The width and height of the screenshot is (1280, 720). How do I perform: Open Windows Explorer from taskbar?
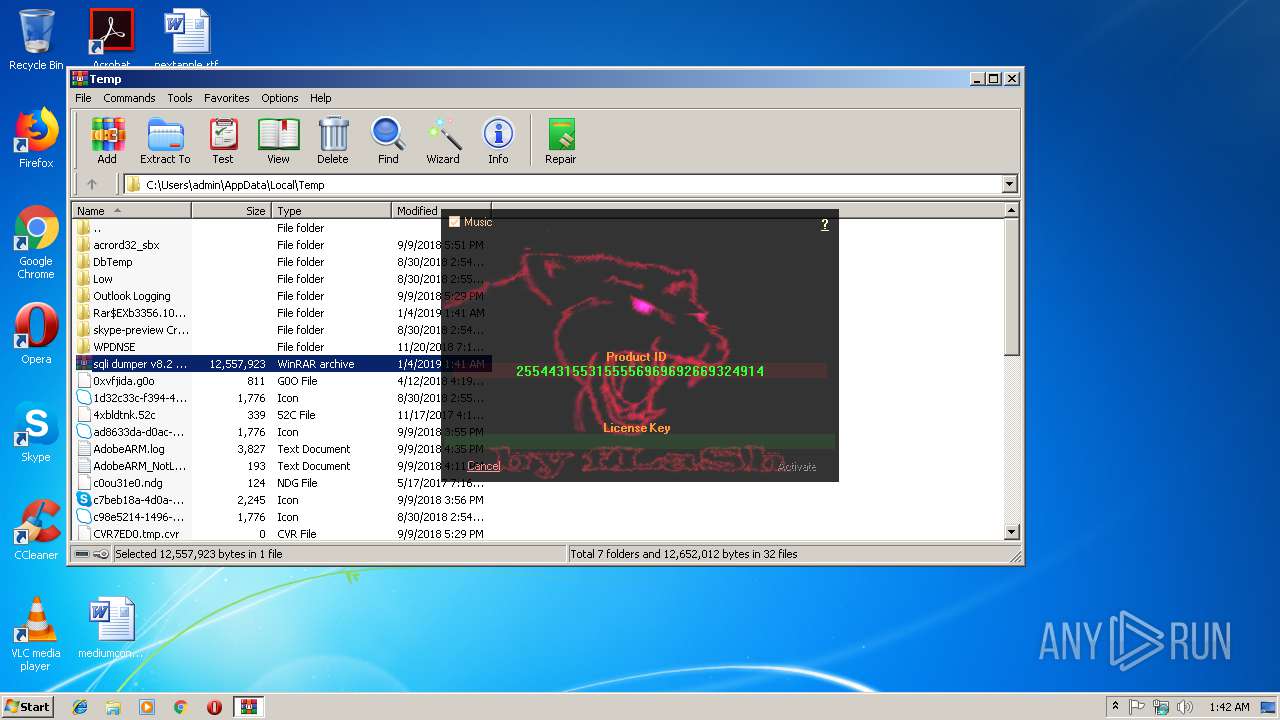pyautogui.click(x=113, y=707)
